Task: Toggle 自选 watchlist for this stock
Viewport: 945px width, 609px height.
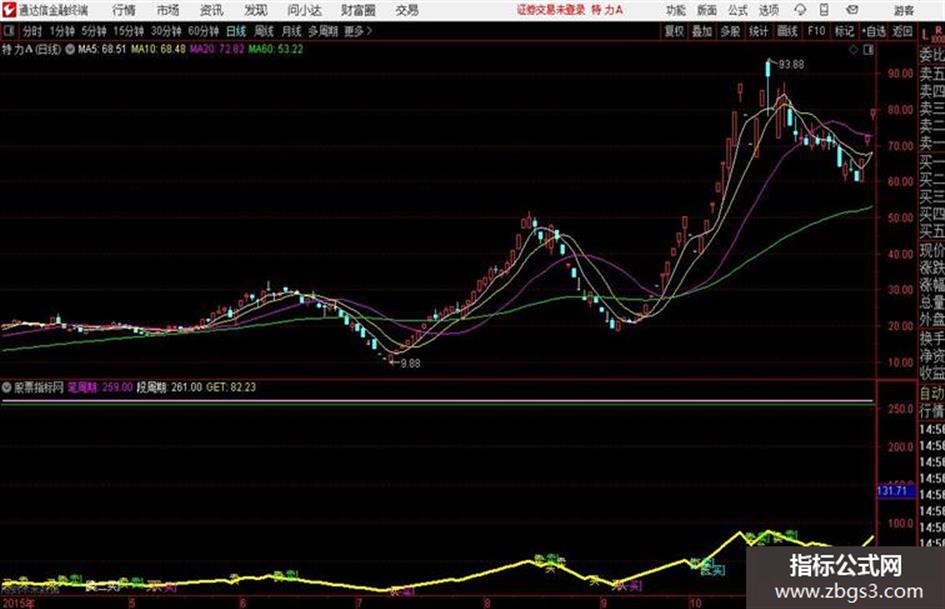Action: point(874,31)
